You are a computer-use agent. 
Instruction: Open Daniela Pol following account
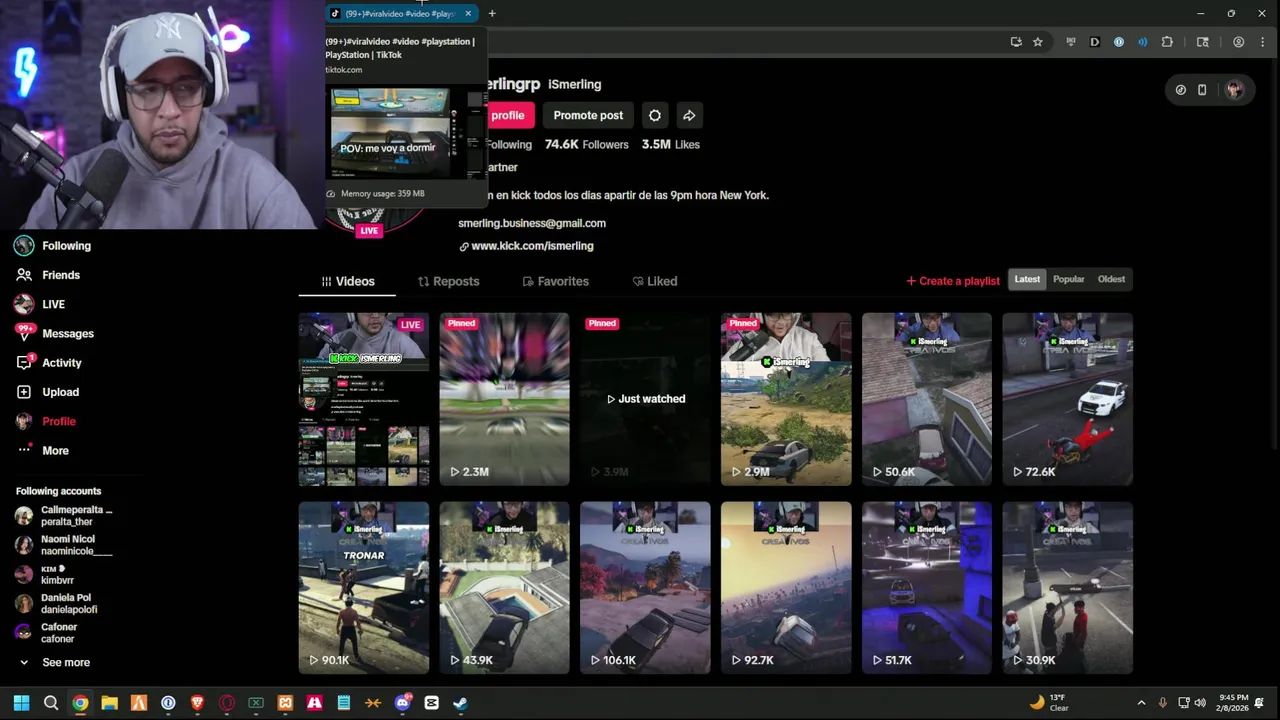[x=57, y=603]
